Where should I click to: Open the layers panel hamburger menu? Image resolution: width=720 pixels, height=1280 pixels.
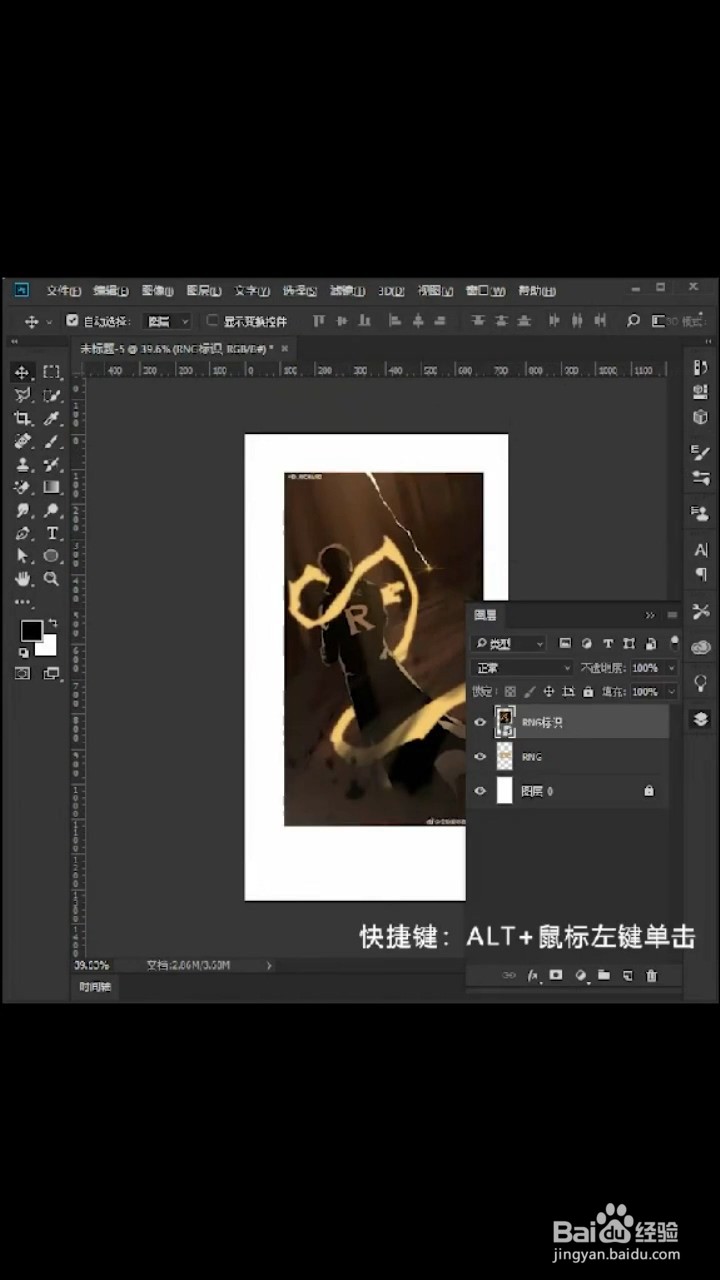click(673, 615)
